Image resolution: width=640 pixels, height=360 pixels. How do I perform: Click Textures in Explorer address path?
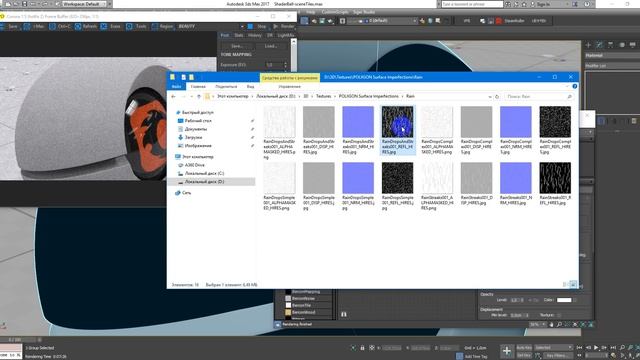324,96
